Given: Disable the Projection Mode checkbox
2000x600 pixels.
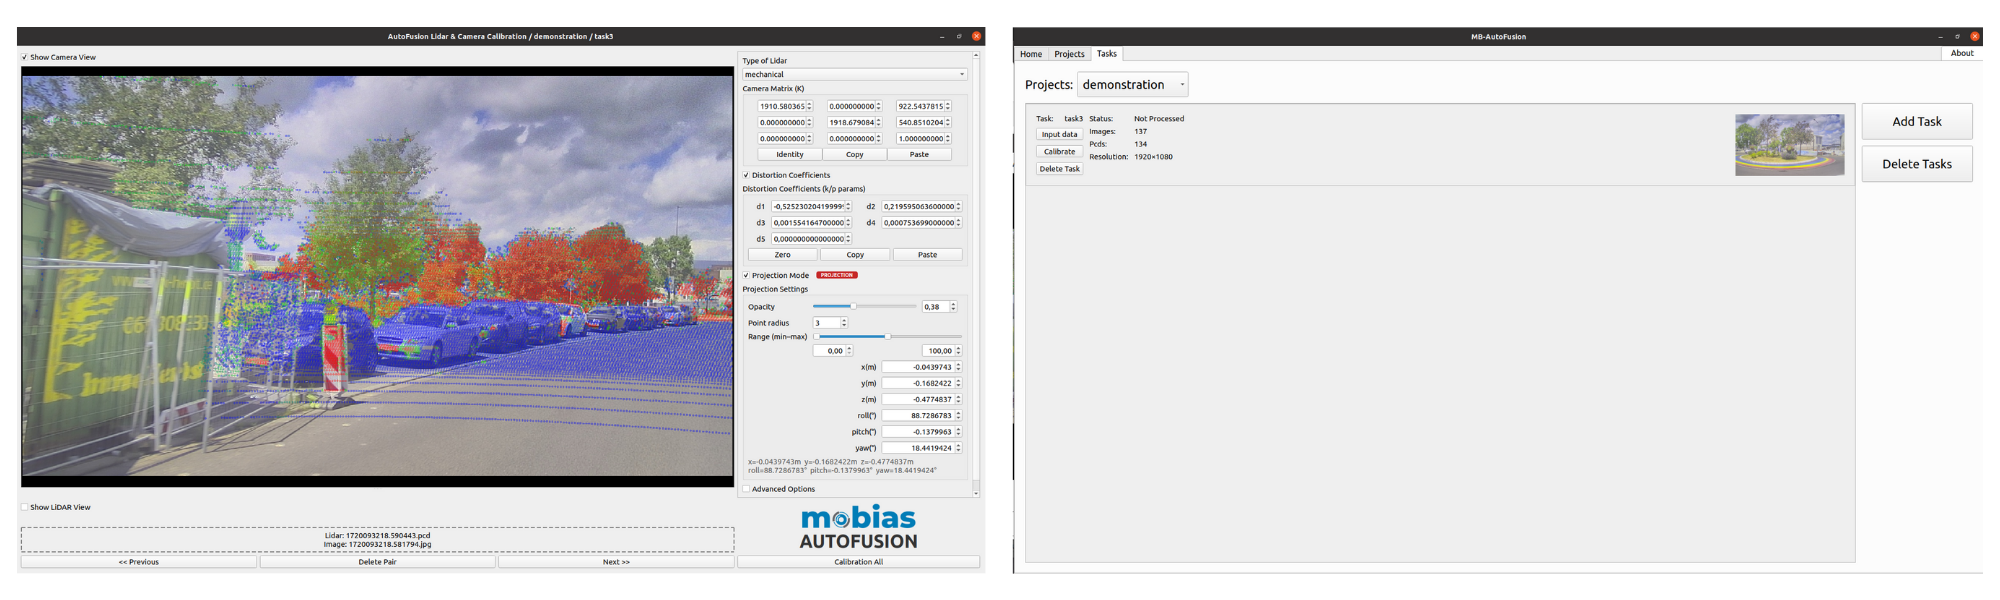Looking at the screenshot, I should click(x=746, y=275).
